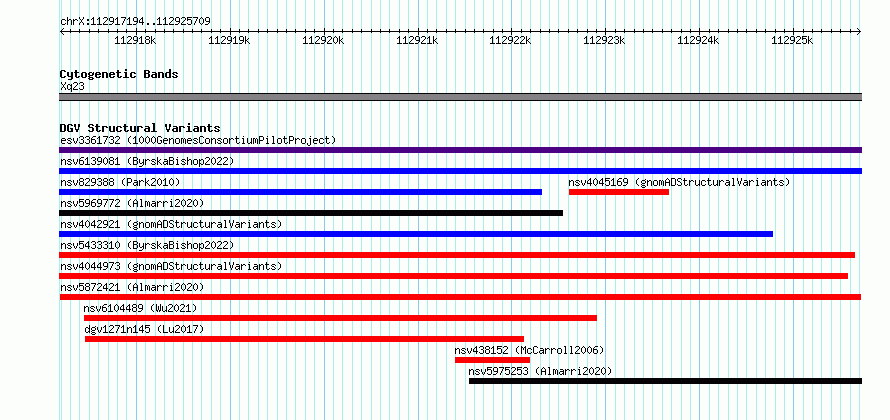This screenshot has width=890, height=420.
Task: Select the Xq23 band label
Action: point(72,86)
